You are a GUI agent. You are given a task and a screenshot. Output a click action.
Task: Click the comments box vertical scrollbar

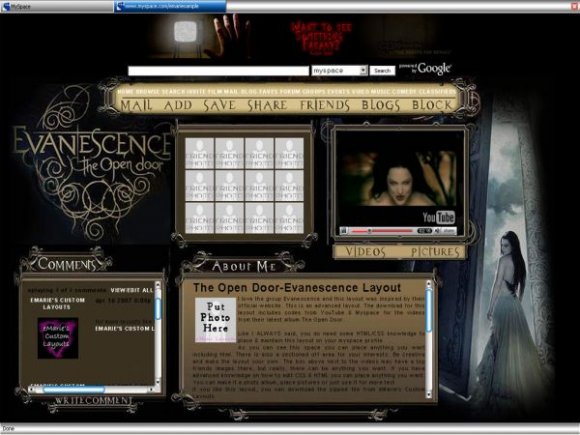pos(158,333)
